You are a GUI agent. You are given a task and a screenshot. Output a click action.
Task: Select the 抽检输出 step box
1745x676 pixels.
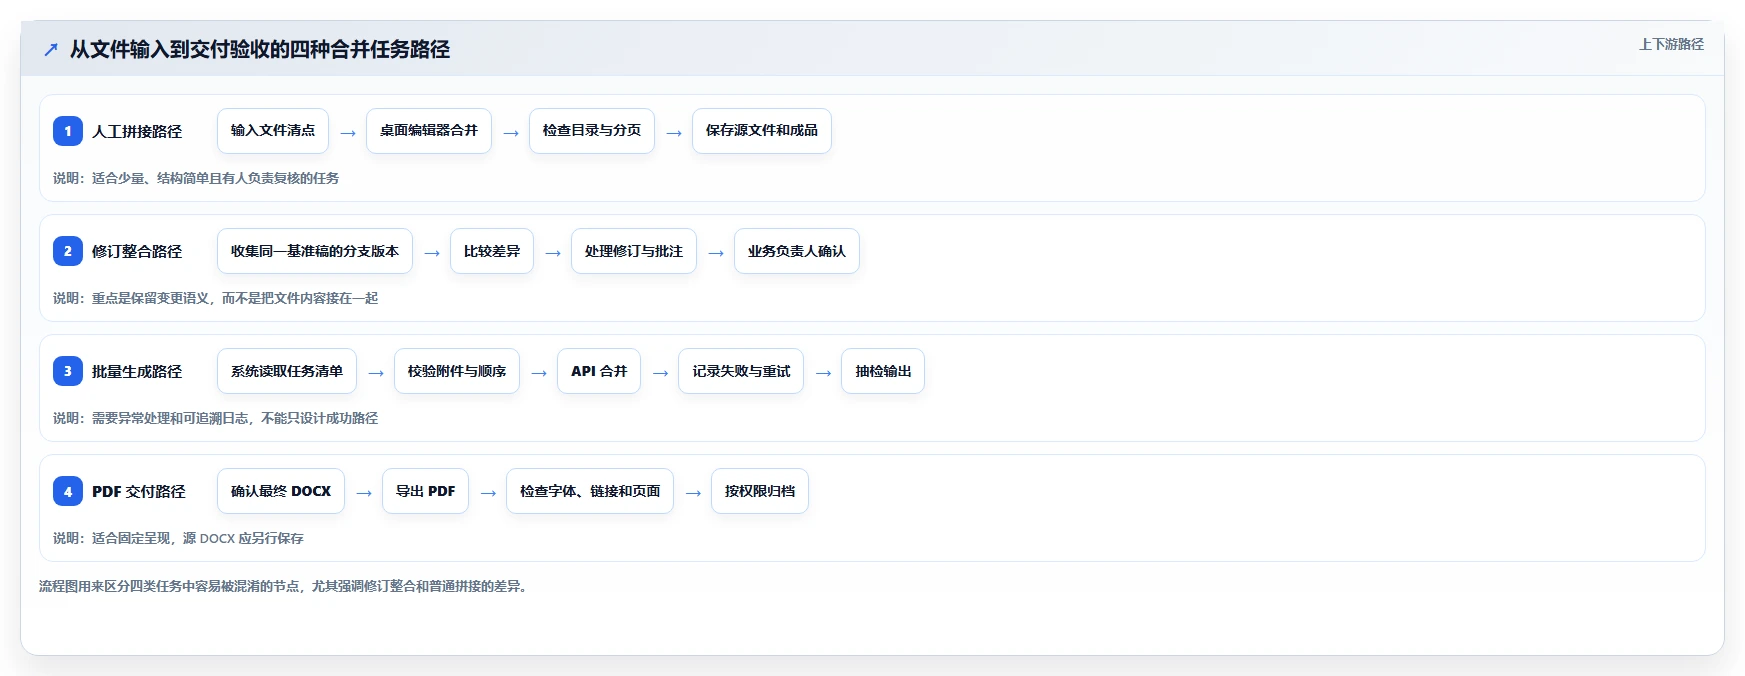point(883,371)
